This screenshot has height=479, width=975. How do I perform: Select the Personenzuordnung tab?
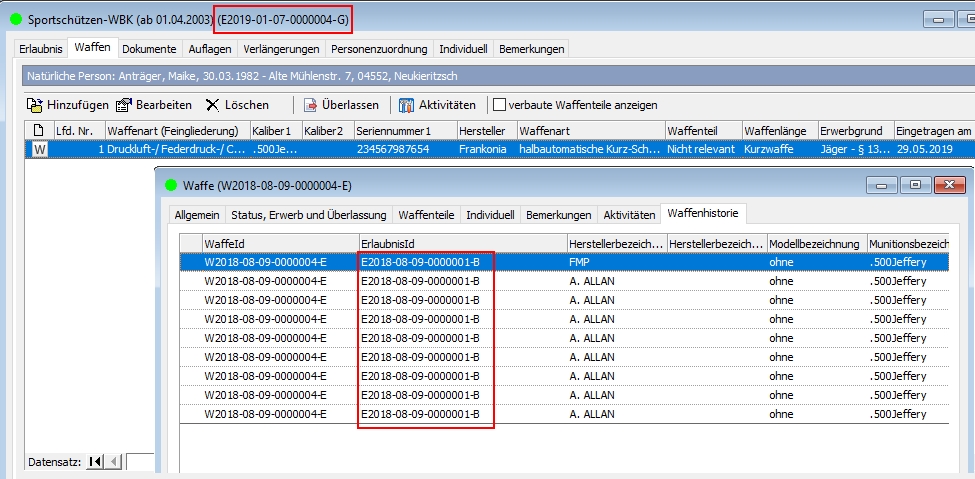tap(380, 48)
